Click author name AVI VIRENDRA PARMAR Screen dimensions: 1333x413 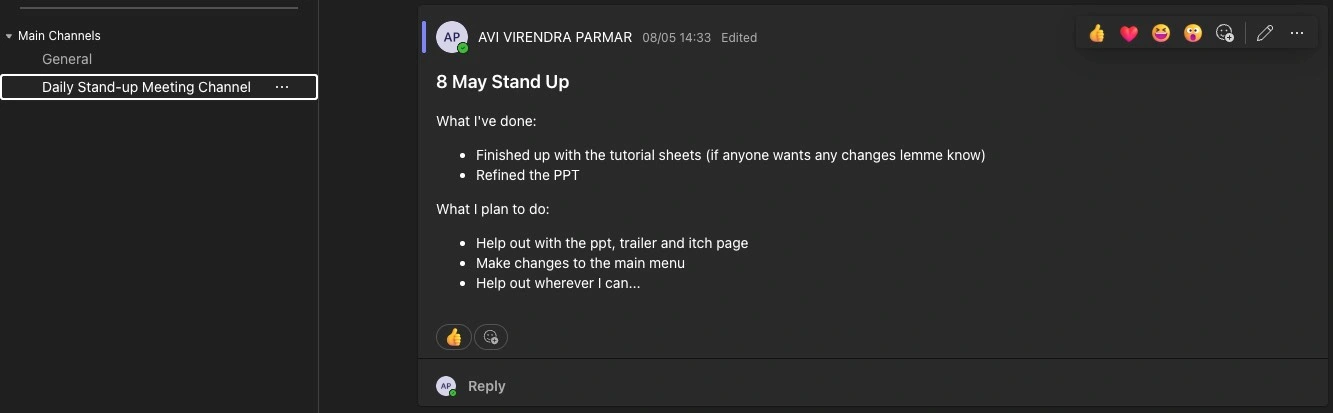tap(555, 38)
